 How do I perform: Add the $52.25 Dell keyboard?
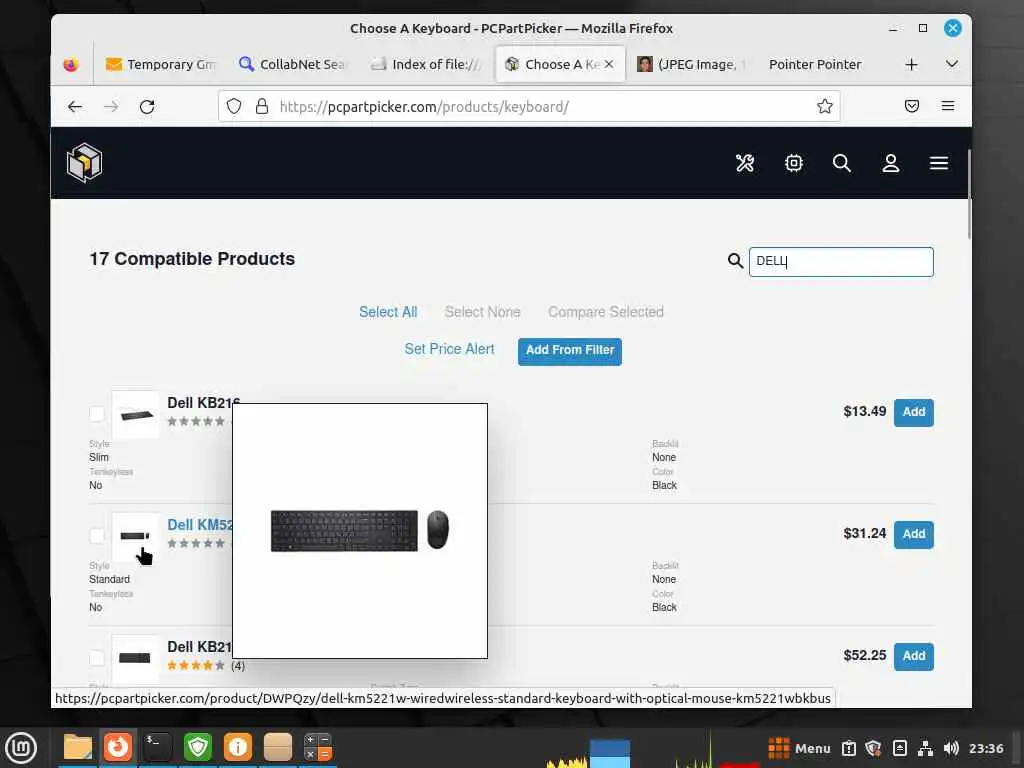[914, 656]
